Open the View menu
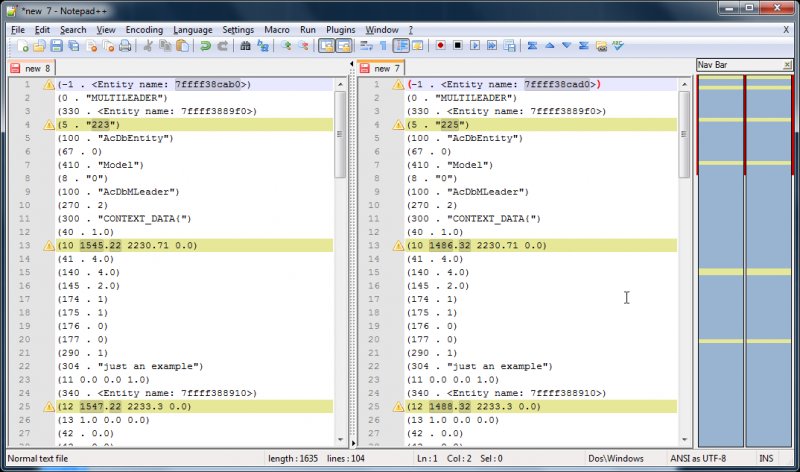The image size is (800, 472). (106, 30)
